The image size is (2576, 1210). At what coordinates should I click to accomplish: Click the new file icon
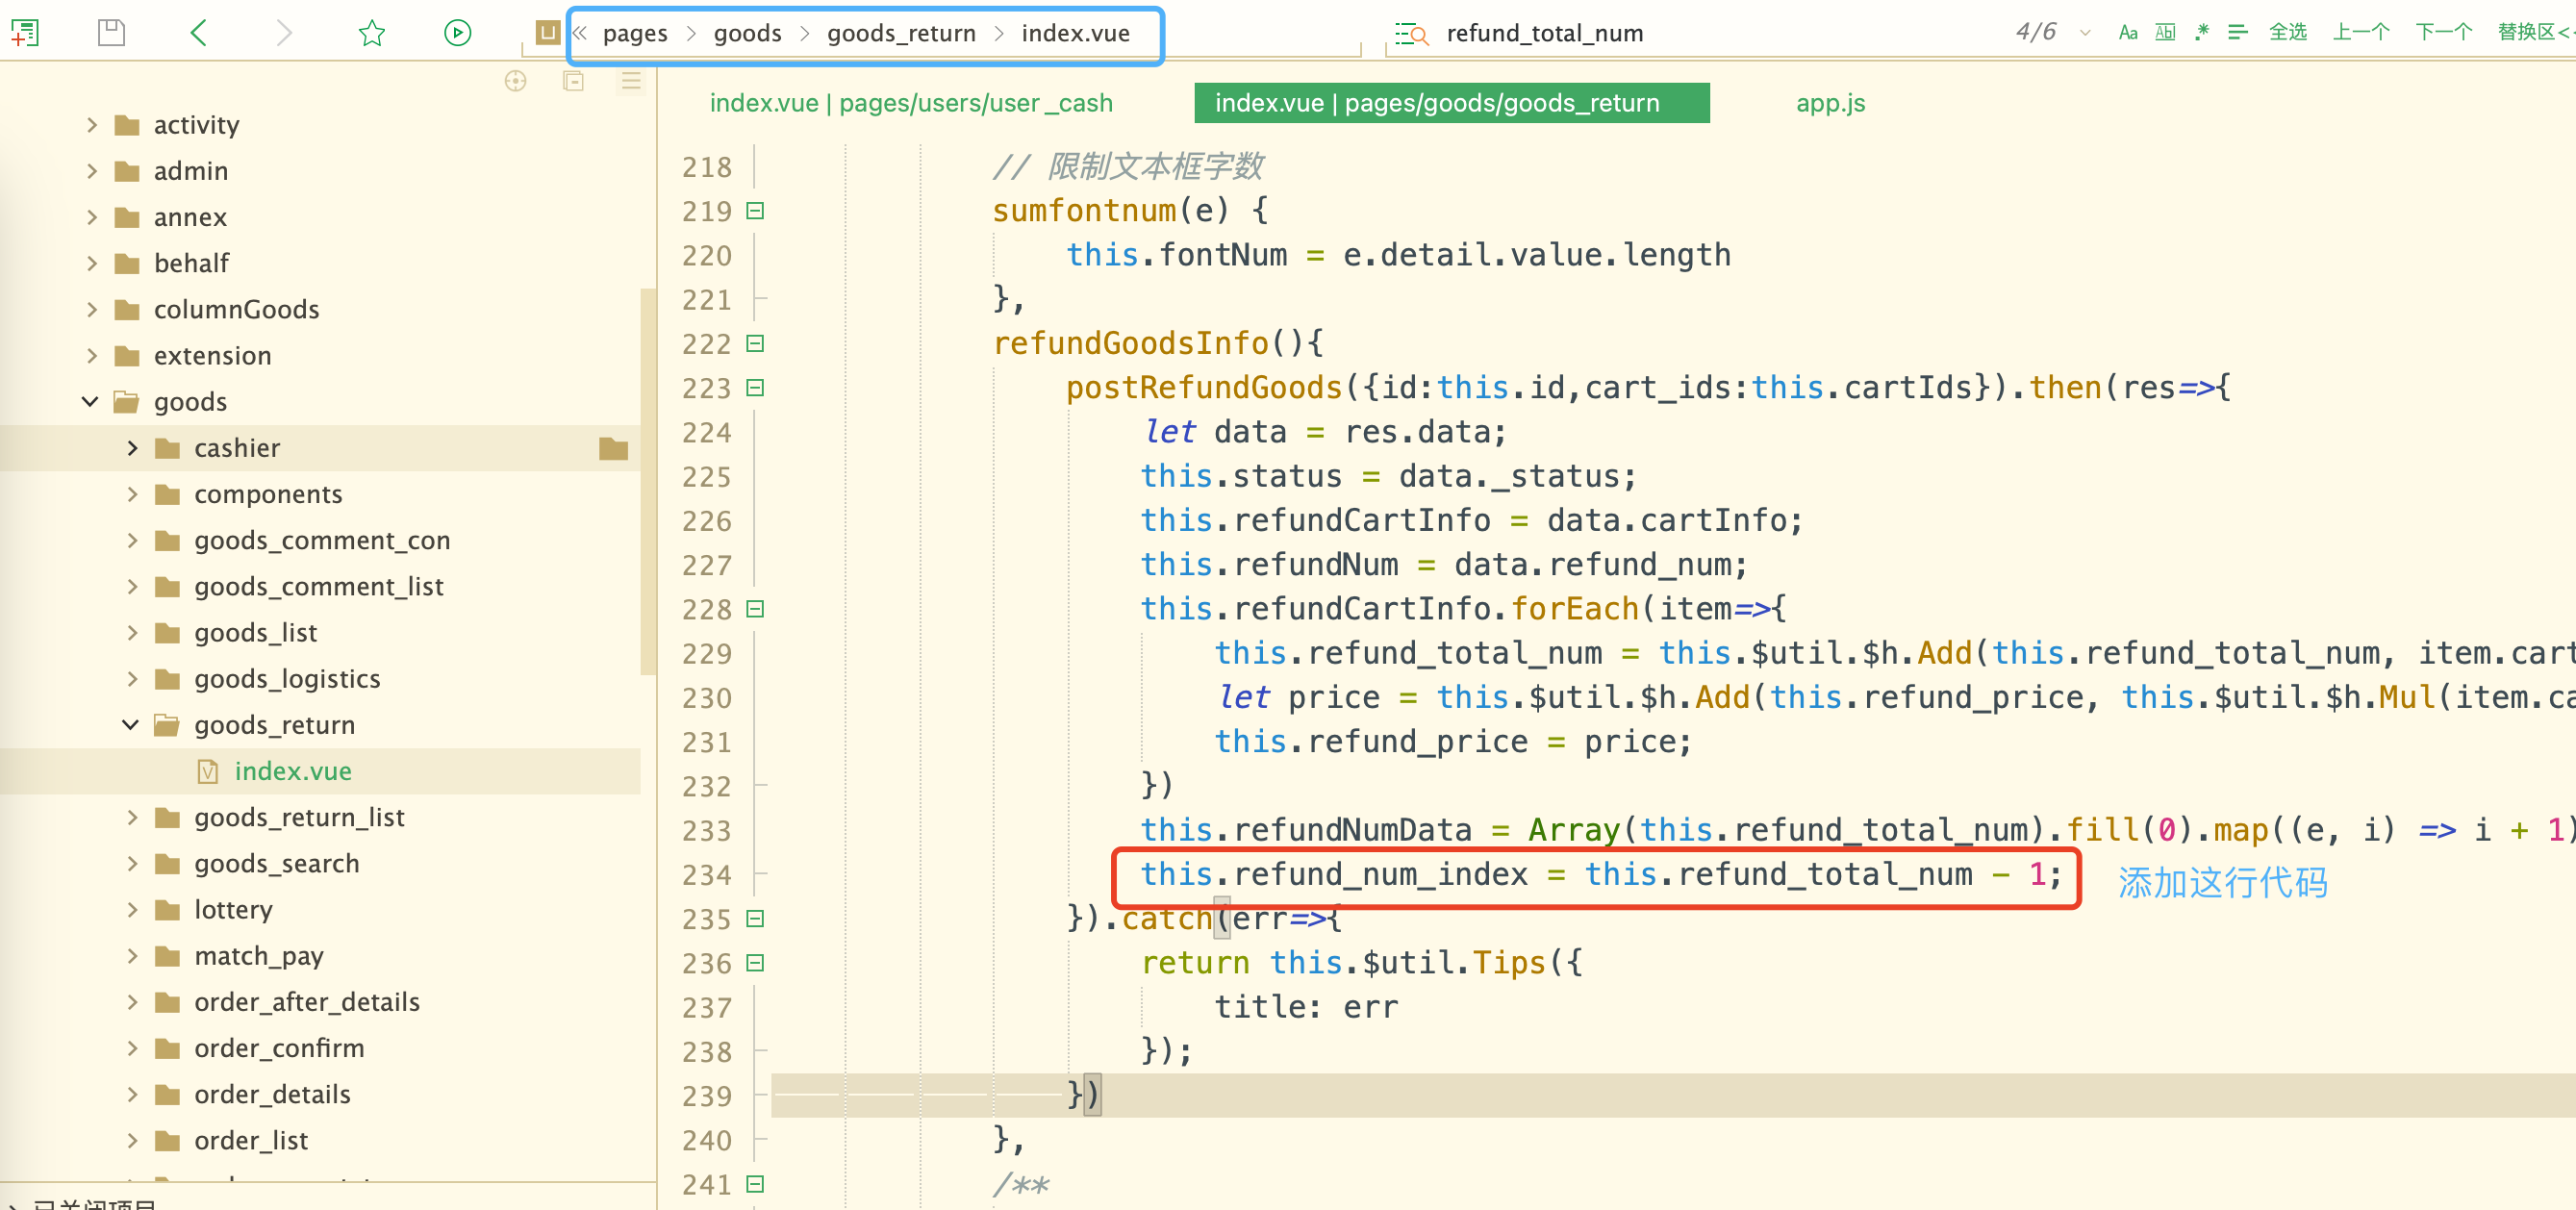point(25,33)
